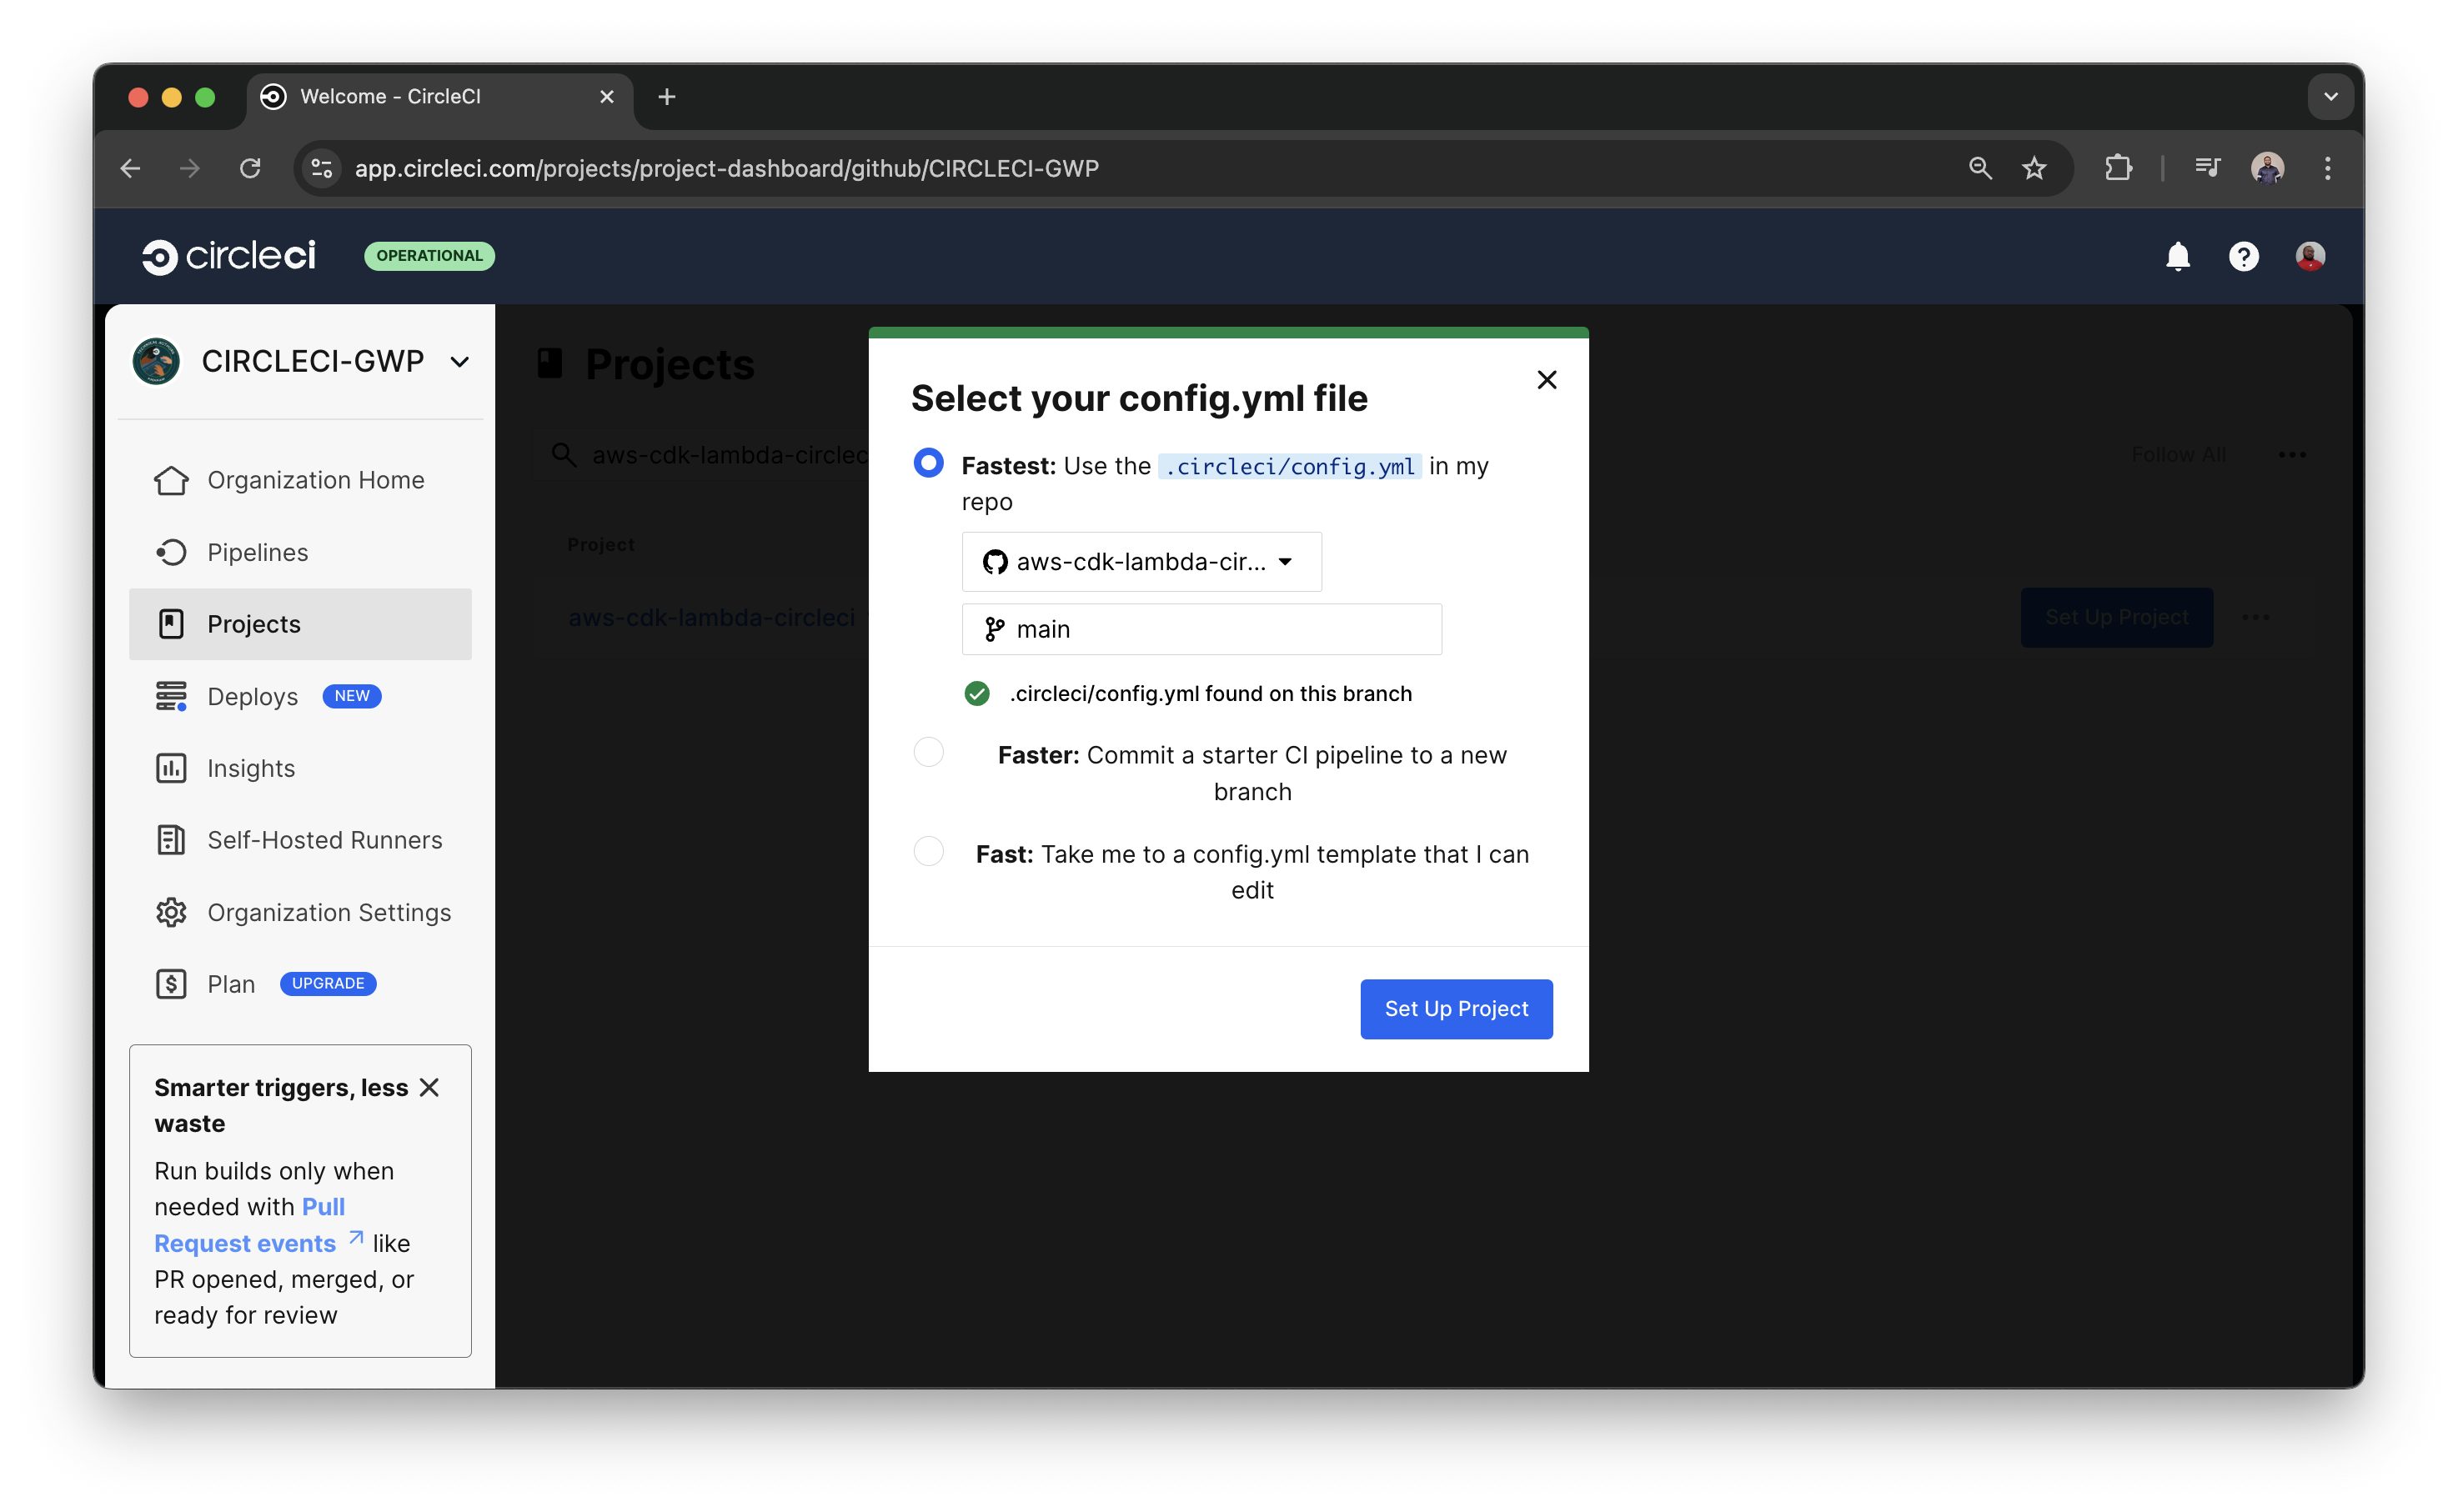Open Self-Hosted Runners page
Viewport: 2458px width, 1512px height.
coord(171,839)
